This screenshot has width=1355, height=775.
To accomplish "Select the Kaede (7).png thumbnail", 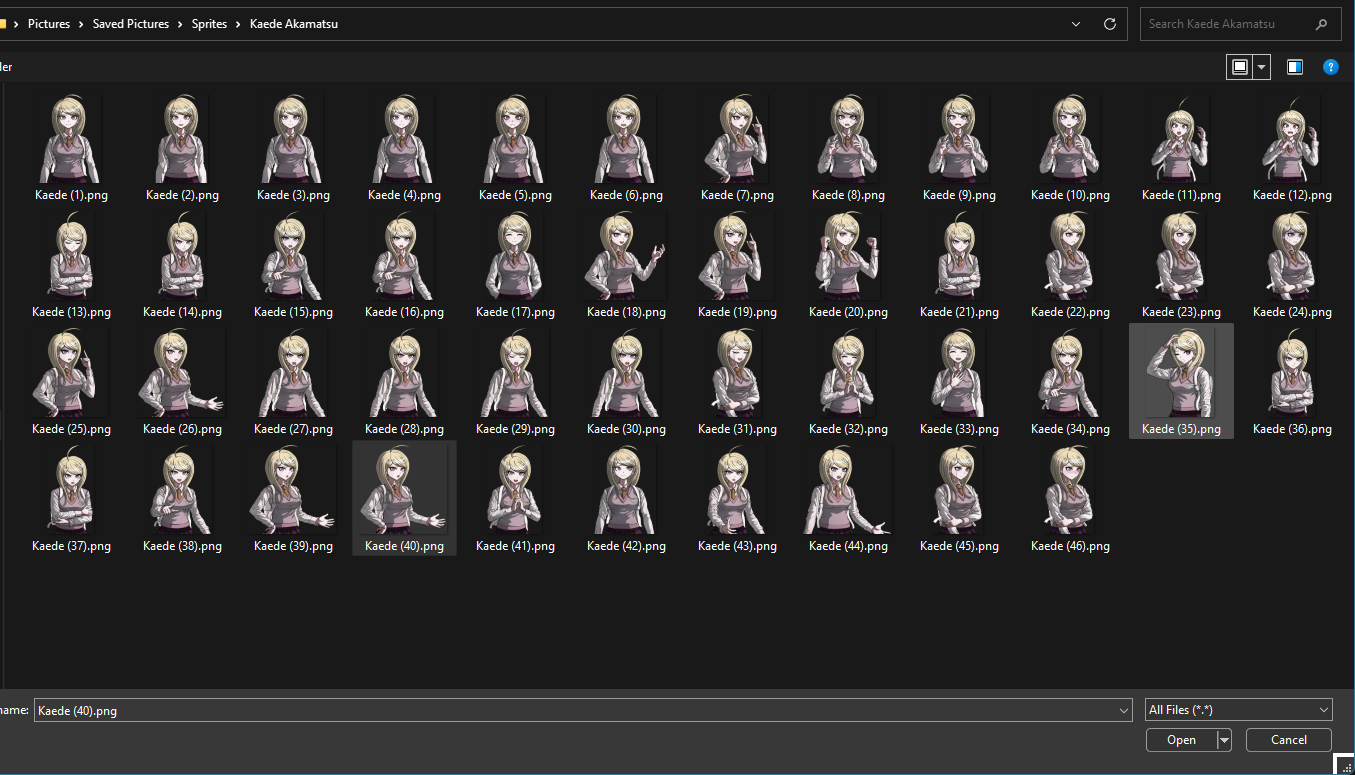I will coord(737,146).
